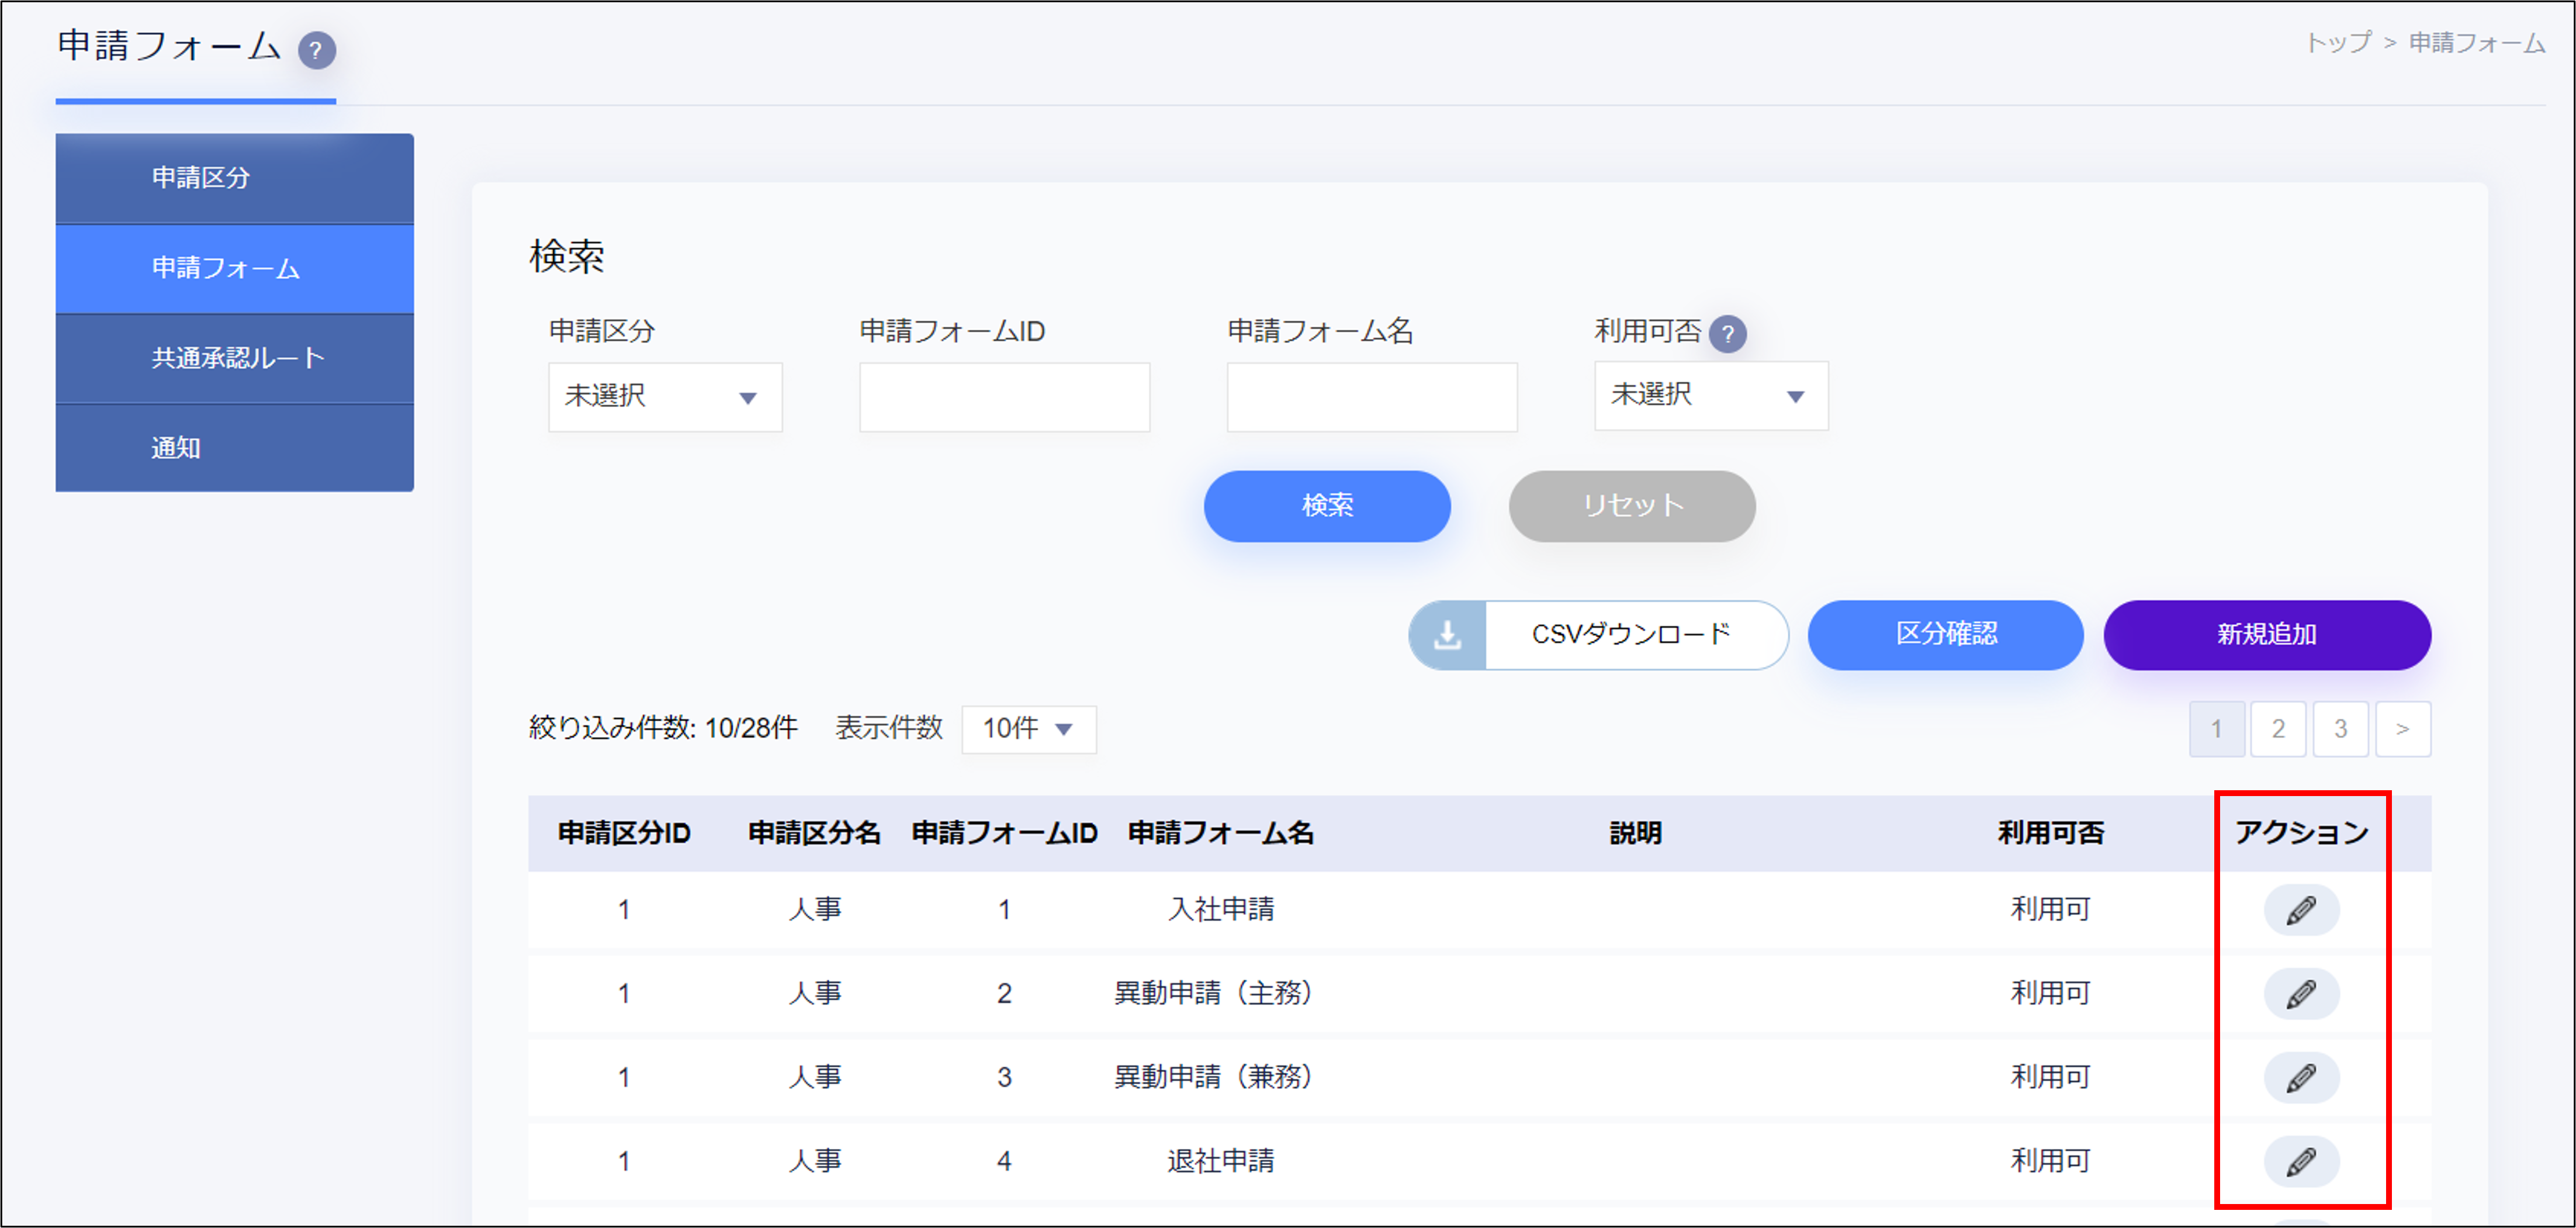The width and height of the screenshot is (2576, 1228).
Task: Click the 区分確認 button
Action: pyautogui.click(x=1945, y=634)
